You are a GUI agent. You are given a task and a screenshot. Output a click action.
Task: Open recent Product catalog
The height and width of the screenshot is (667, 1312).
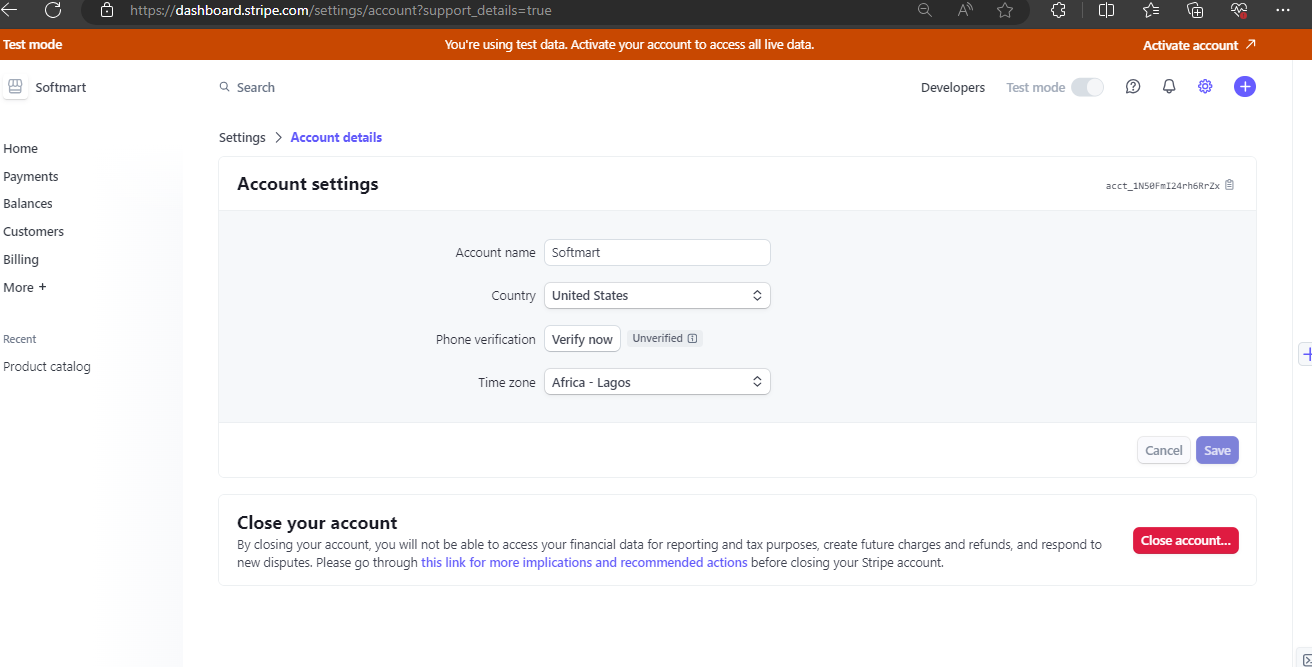[x=47, y=366]
